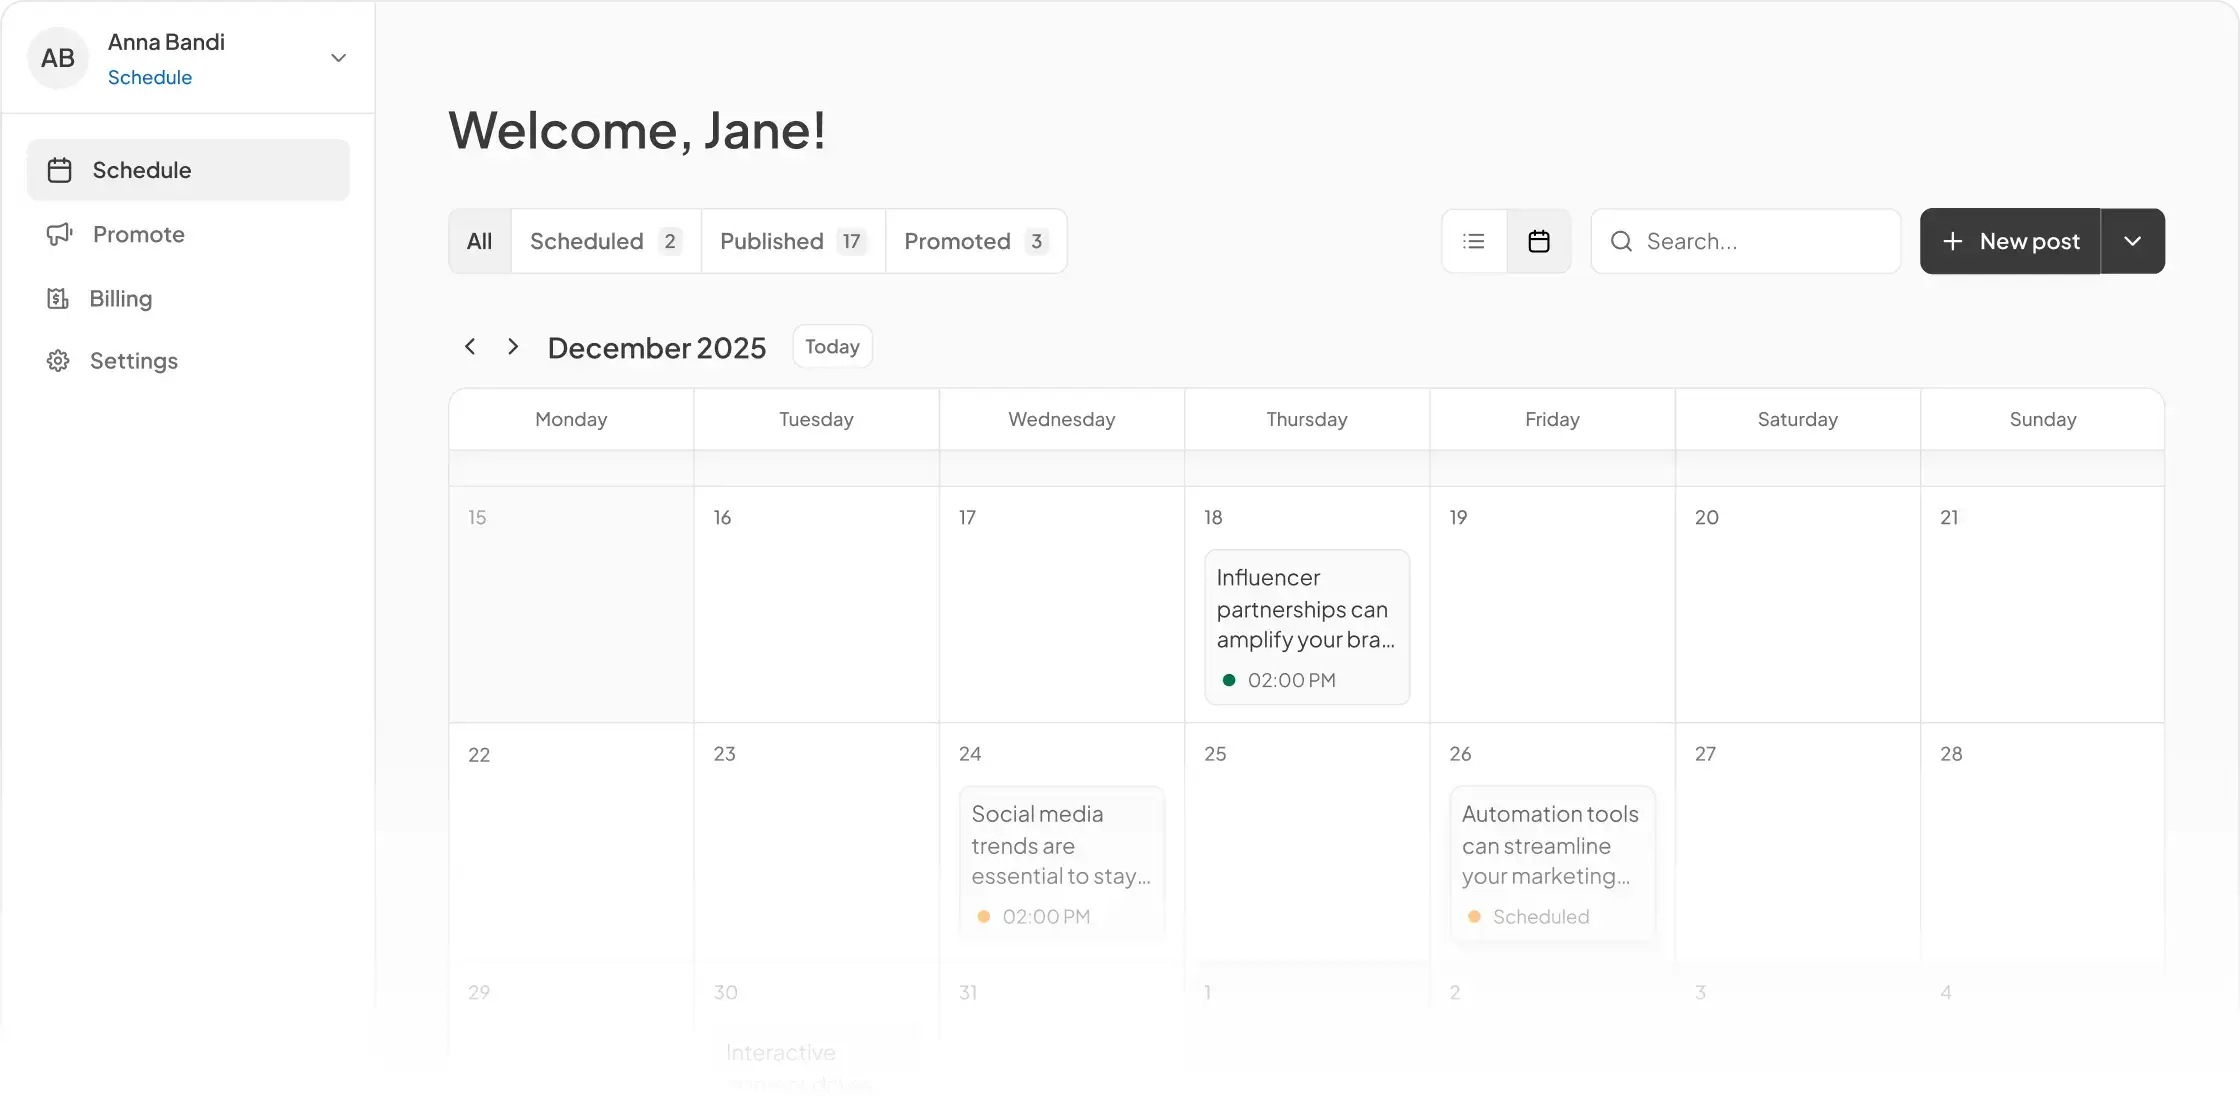Switch to calendar view icon

point(1539,241)
